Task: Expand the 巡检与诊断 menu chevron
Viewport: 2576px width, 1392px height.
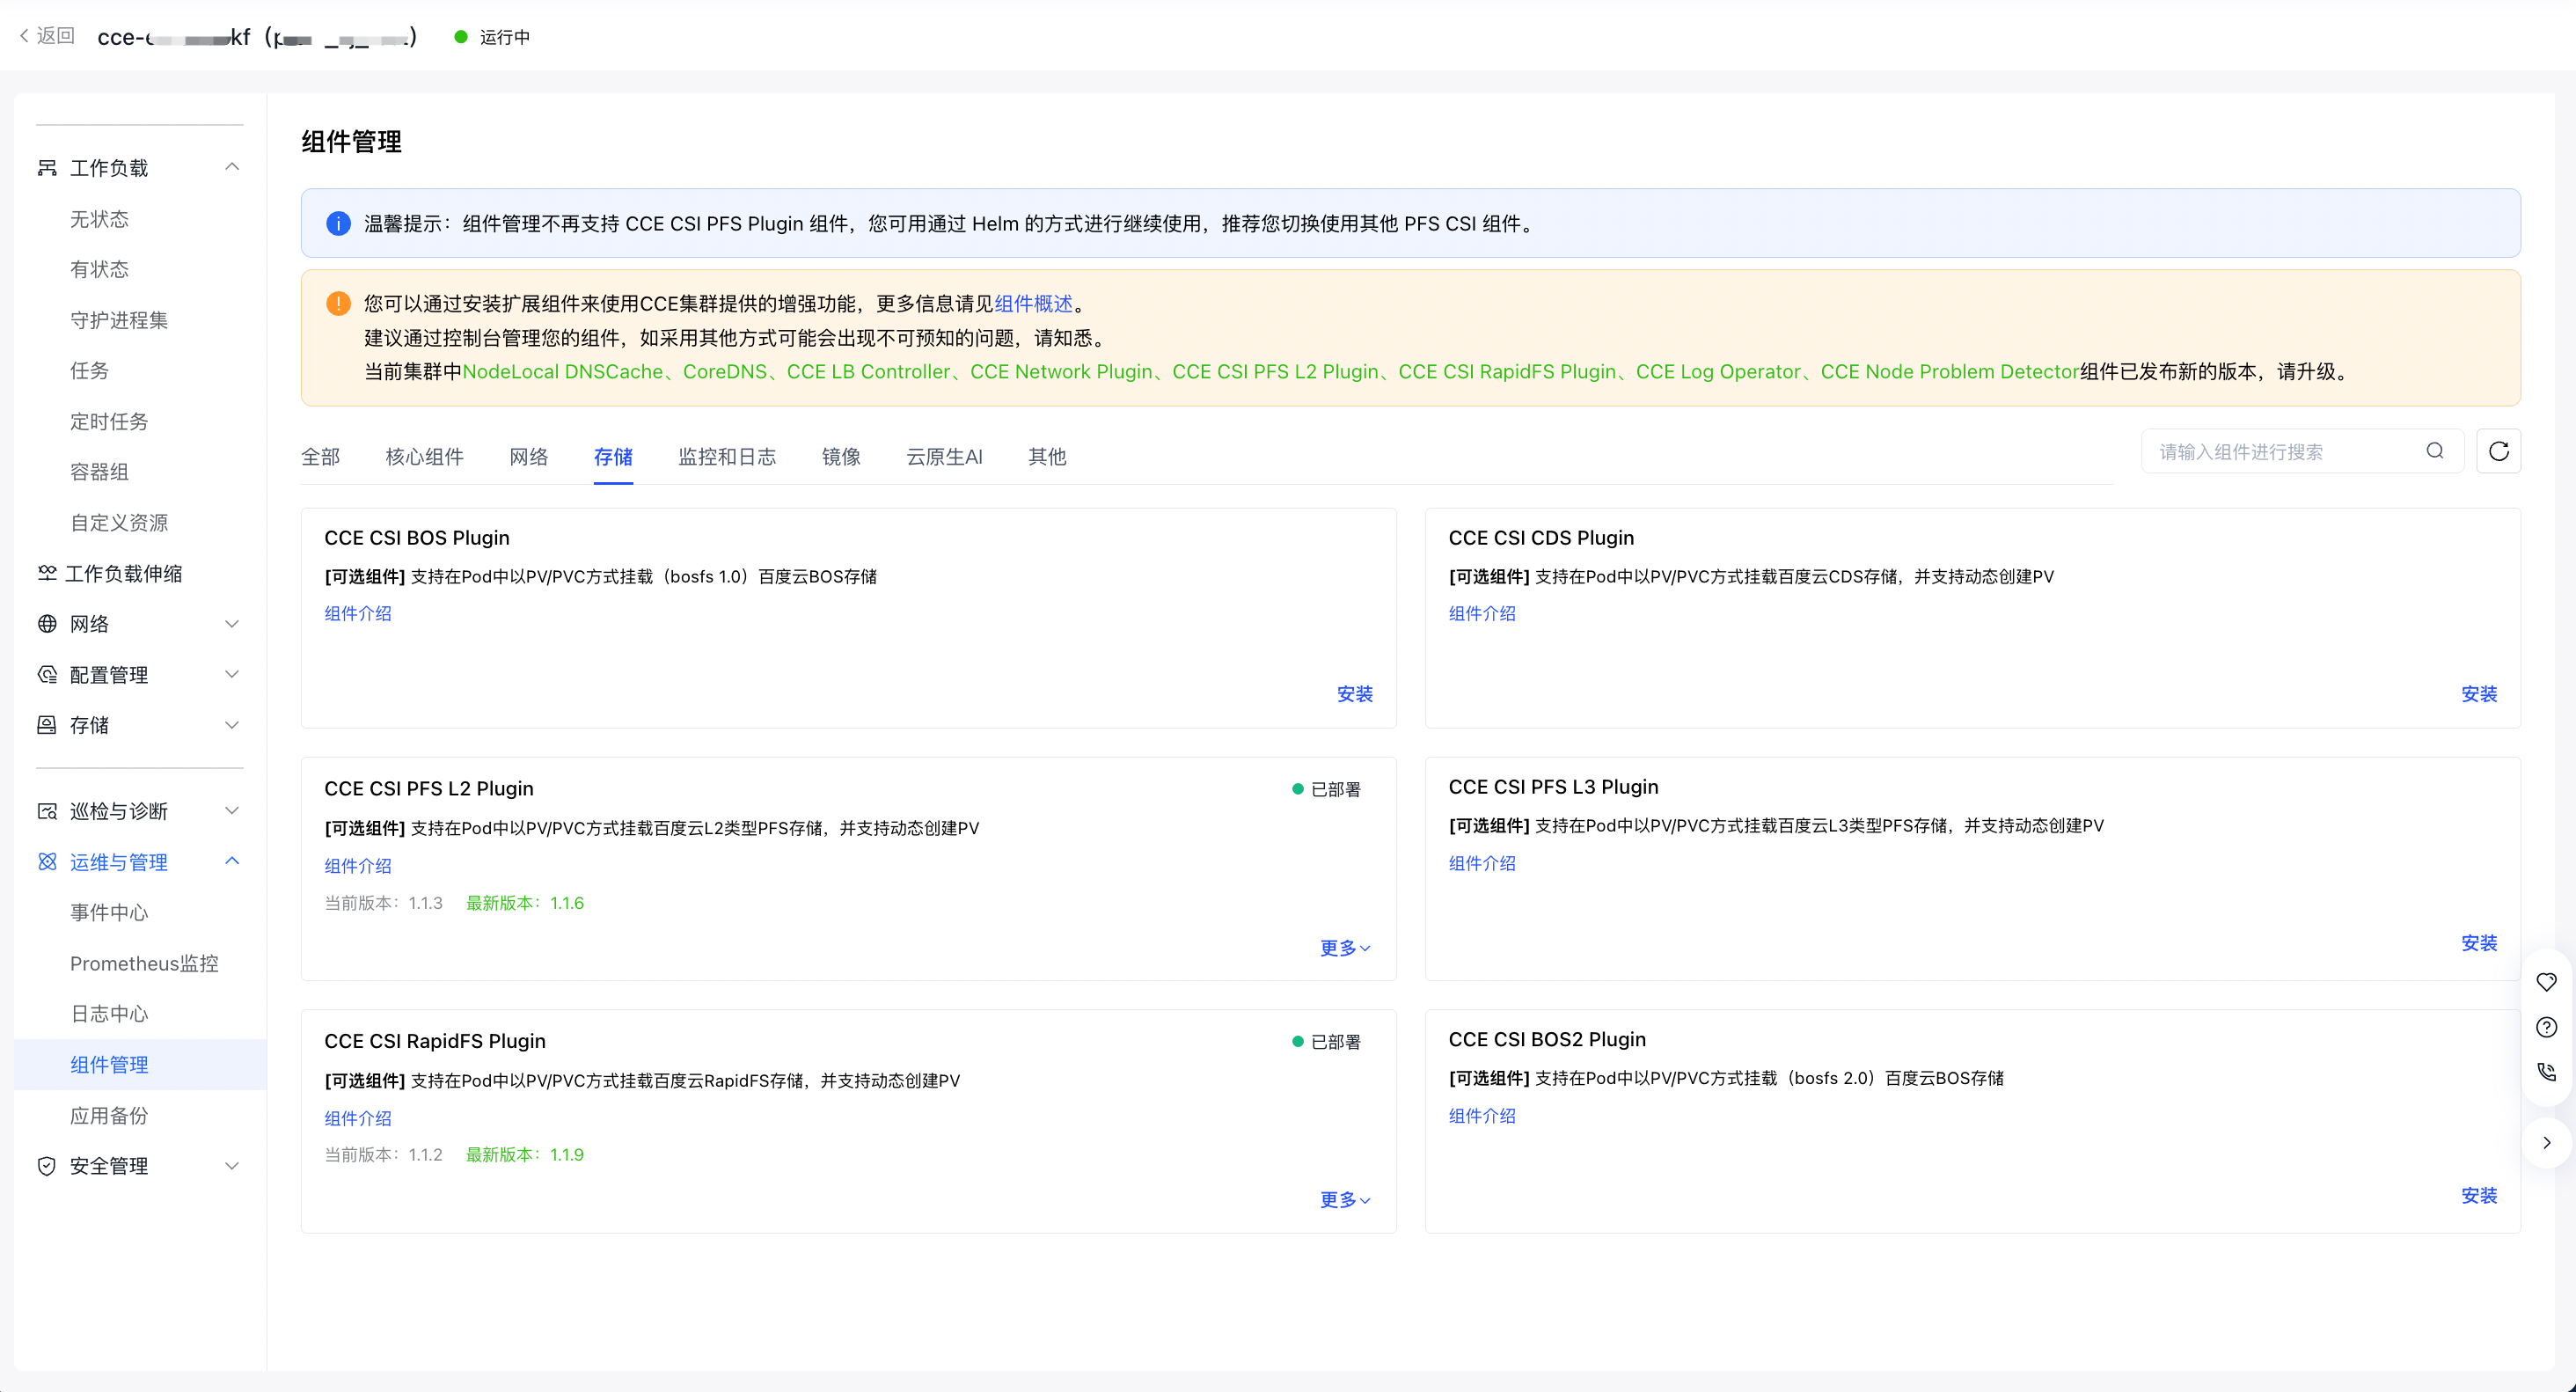Action: tap(232, 811)
